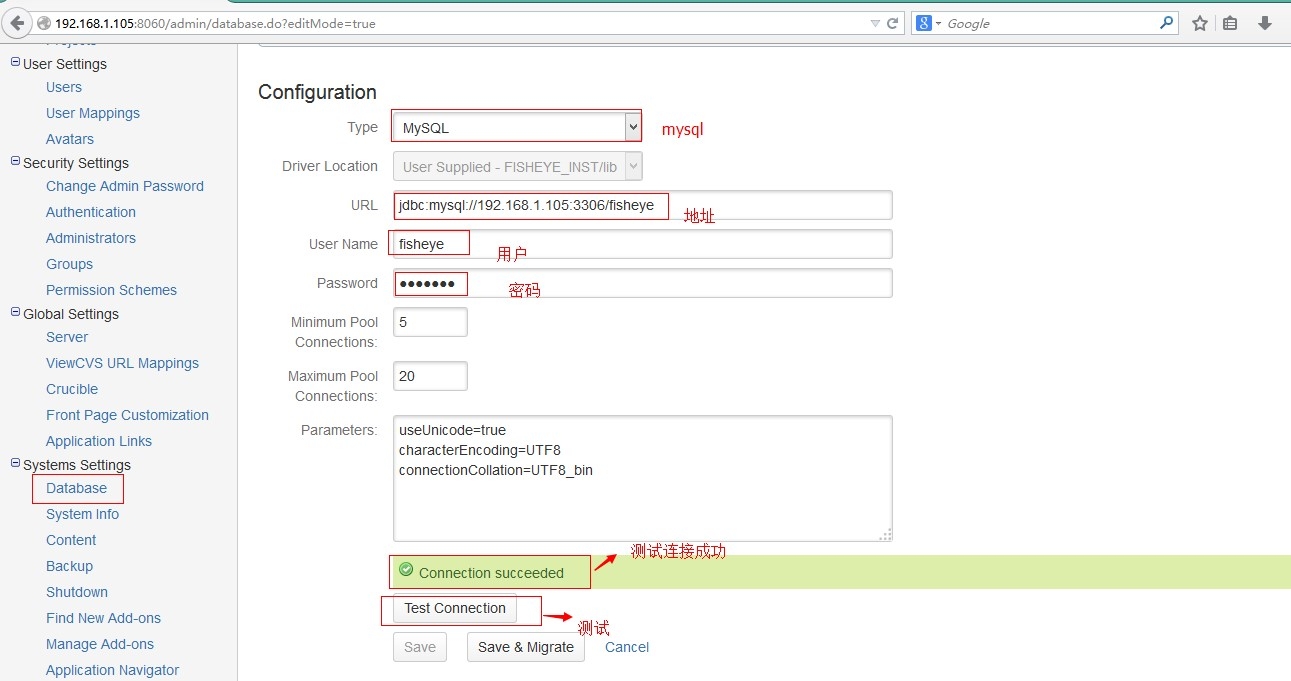Click the Password field

point(642,283)
